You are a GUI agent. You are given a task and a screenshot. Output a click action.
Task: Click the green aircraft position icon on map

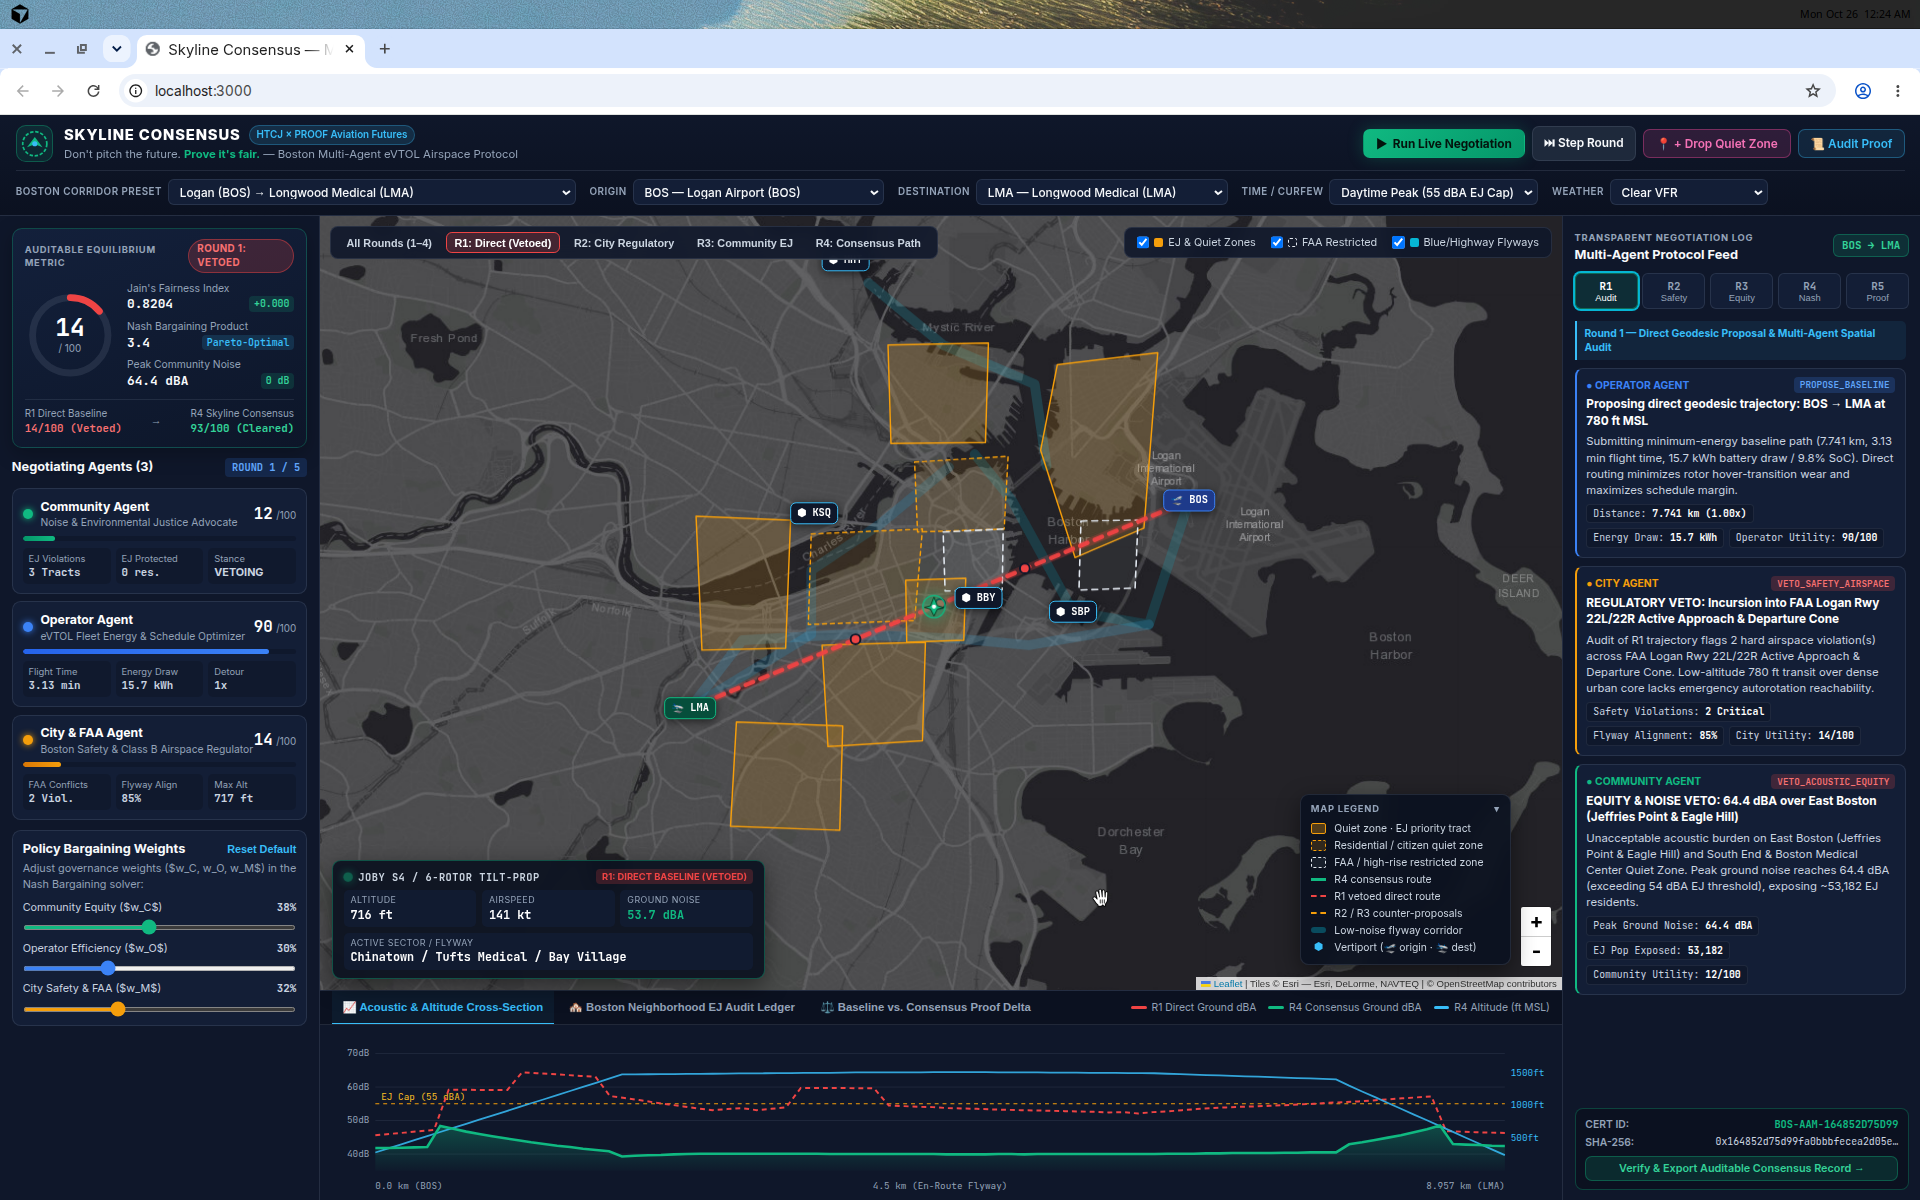click(x=934, y=606)
